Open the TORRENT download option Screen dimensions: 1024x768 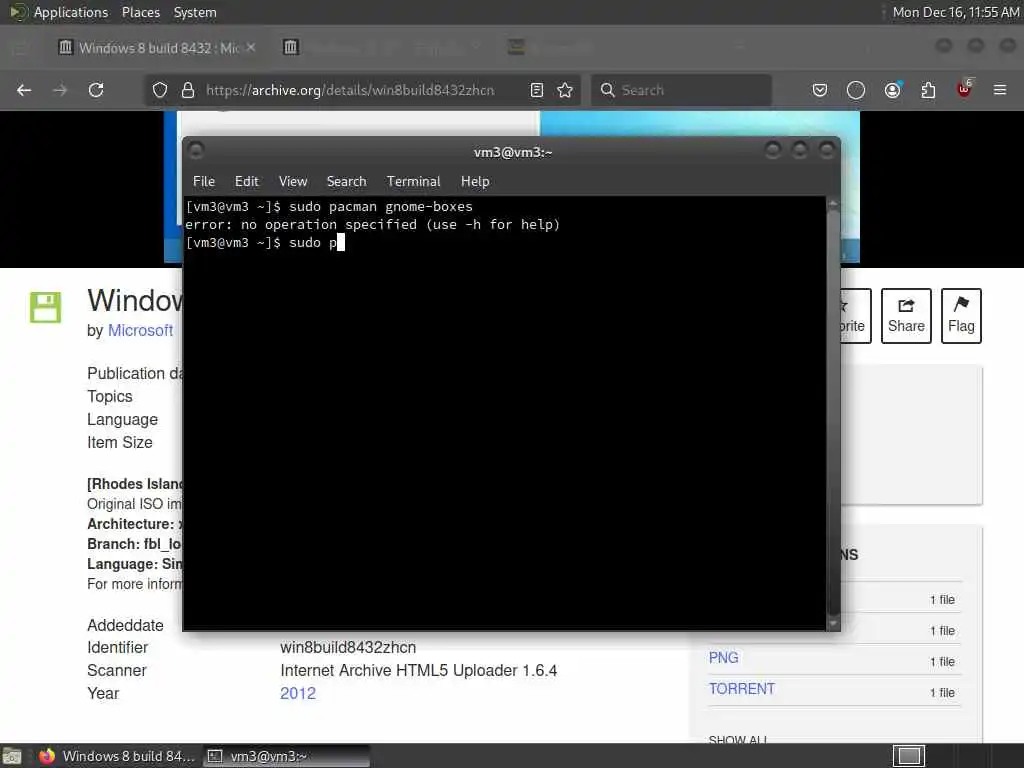[742, 689]
